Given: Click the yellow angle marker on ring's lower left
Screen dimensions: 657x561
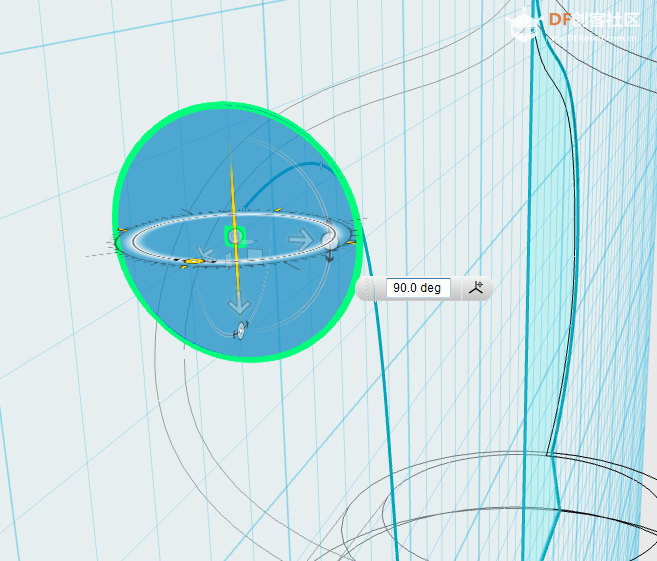Looking at the screenshot, I should (x=193, y=262).
